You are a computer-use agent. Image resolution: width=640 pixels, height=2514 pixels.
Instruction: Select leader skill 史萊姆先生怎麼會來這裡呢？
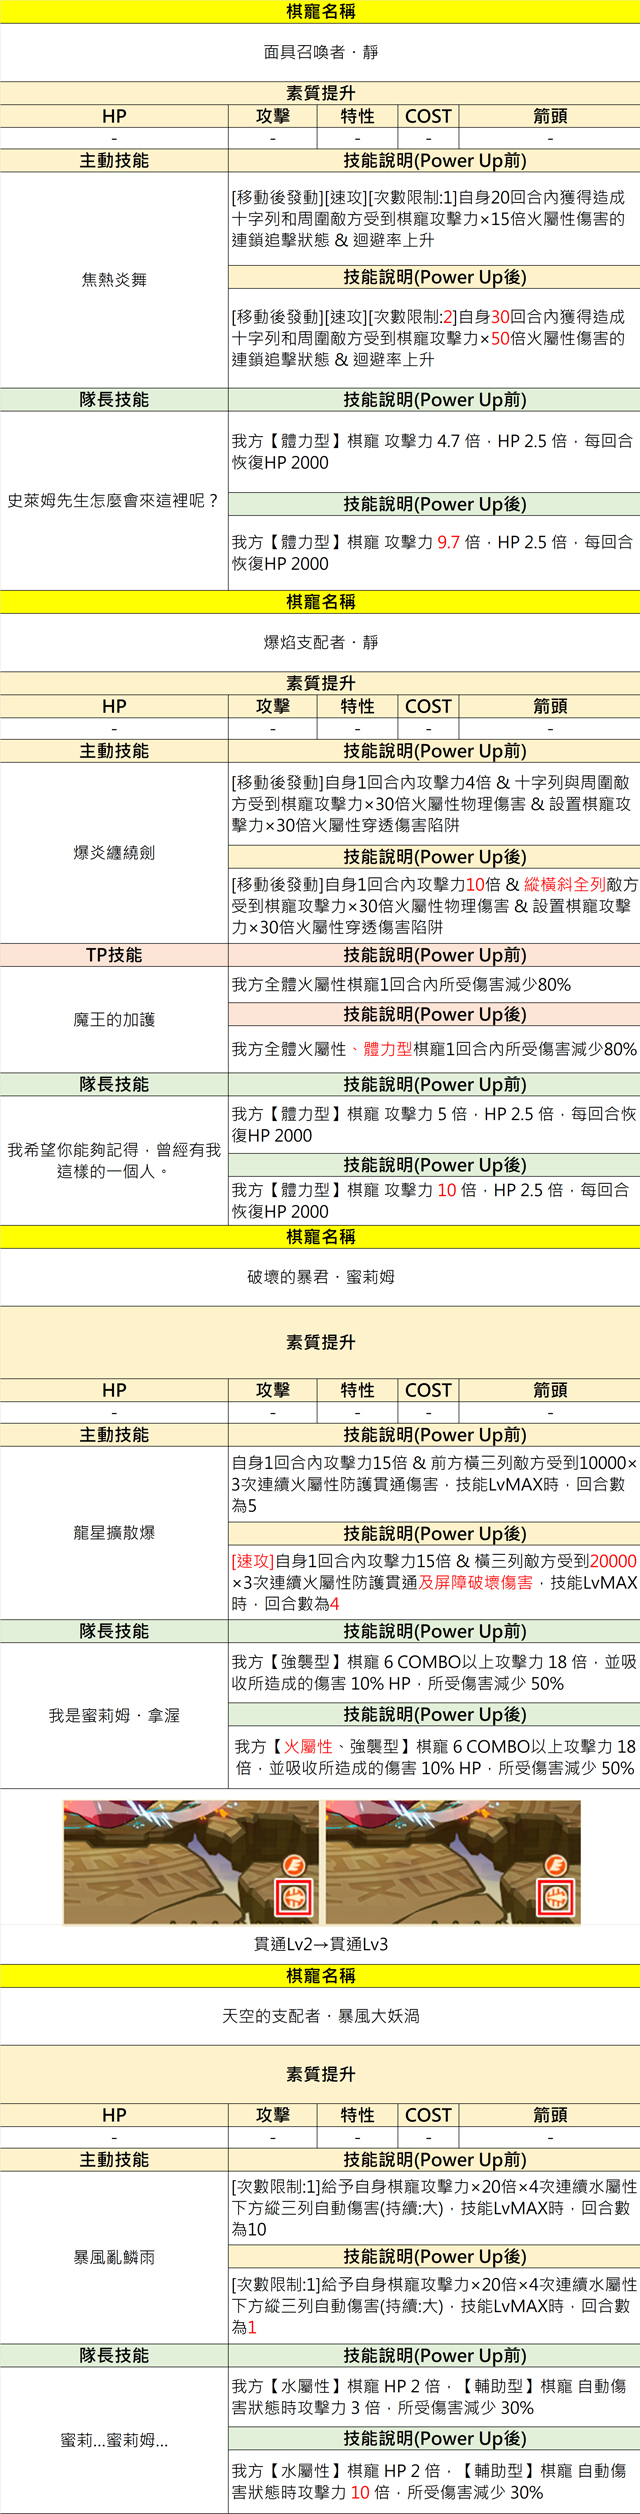[x=114, y=500]
